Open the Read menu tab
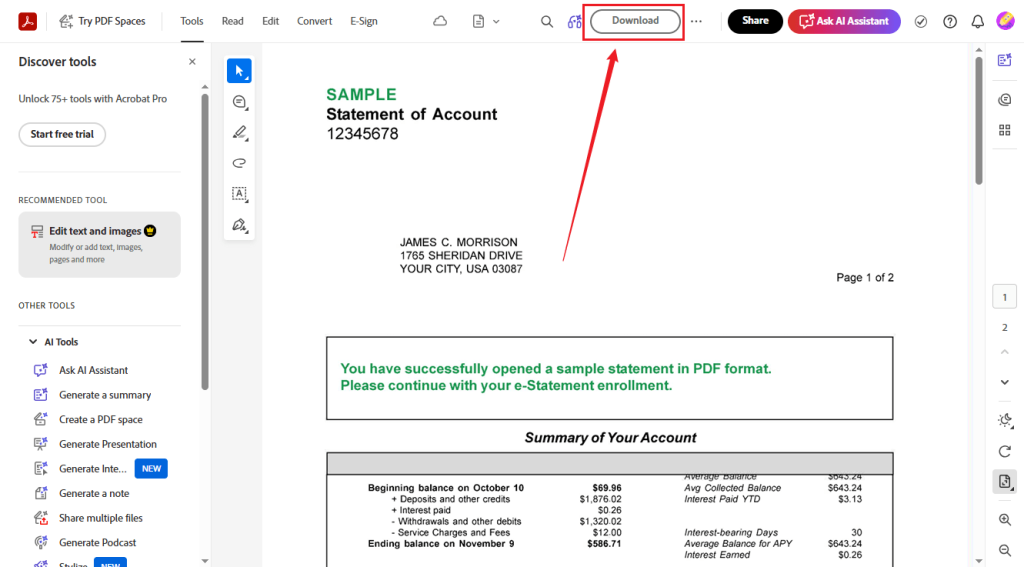 (232, 21)
